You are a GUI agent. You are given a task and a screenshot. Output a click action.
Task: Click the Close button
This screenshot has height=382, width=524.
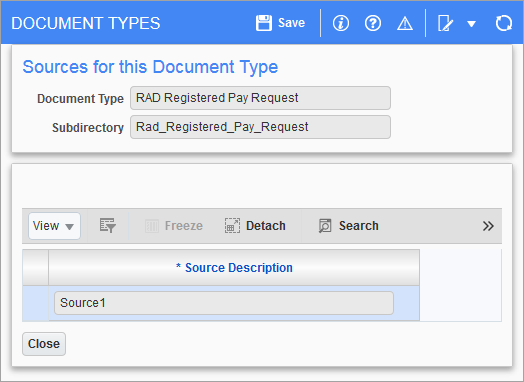[44, 344]
